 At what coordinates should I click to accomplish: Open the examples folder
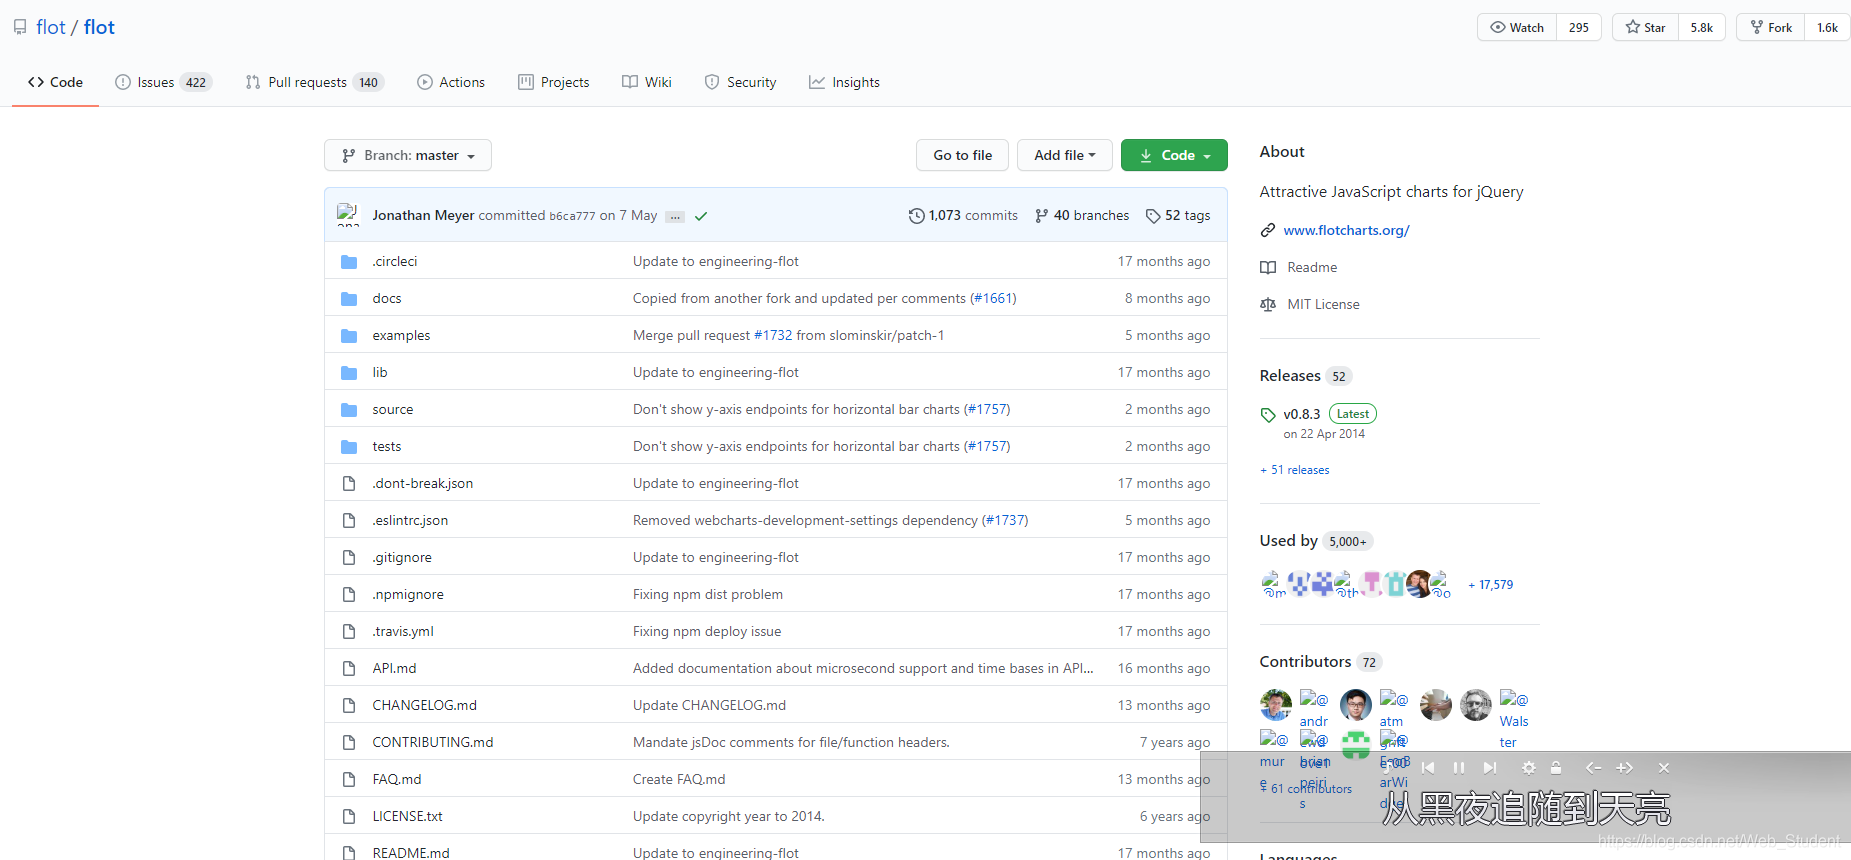click(x=401, y=335)
